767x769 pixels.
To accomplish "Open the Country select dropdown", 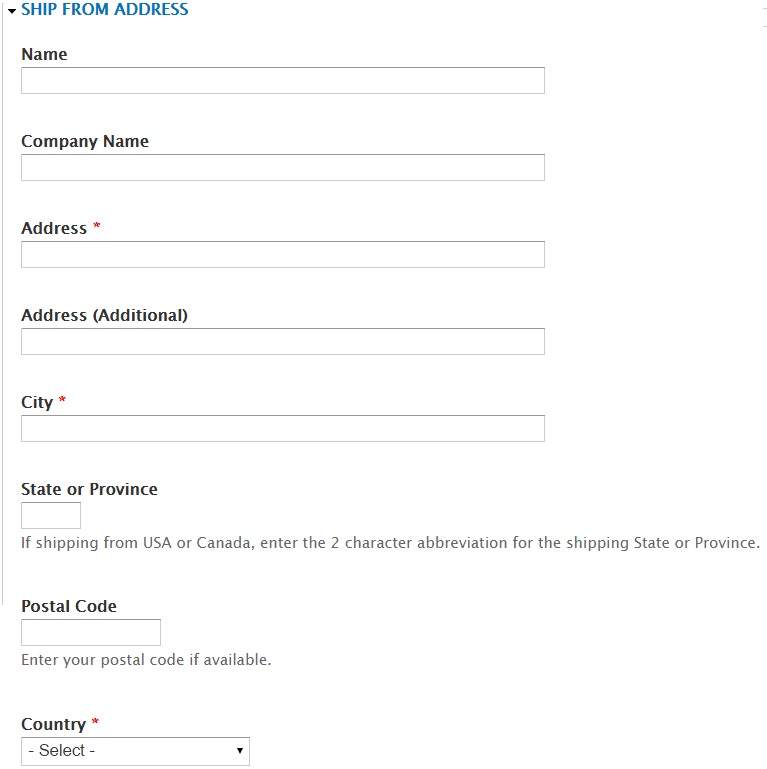I will coord(135,751).
